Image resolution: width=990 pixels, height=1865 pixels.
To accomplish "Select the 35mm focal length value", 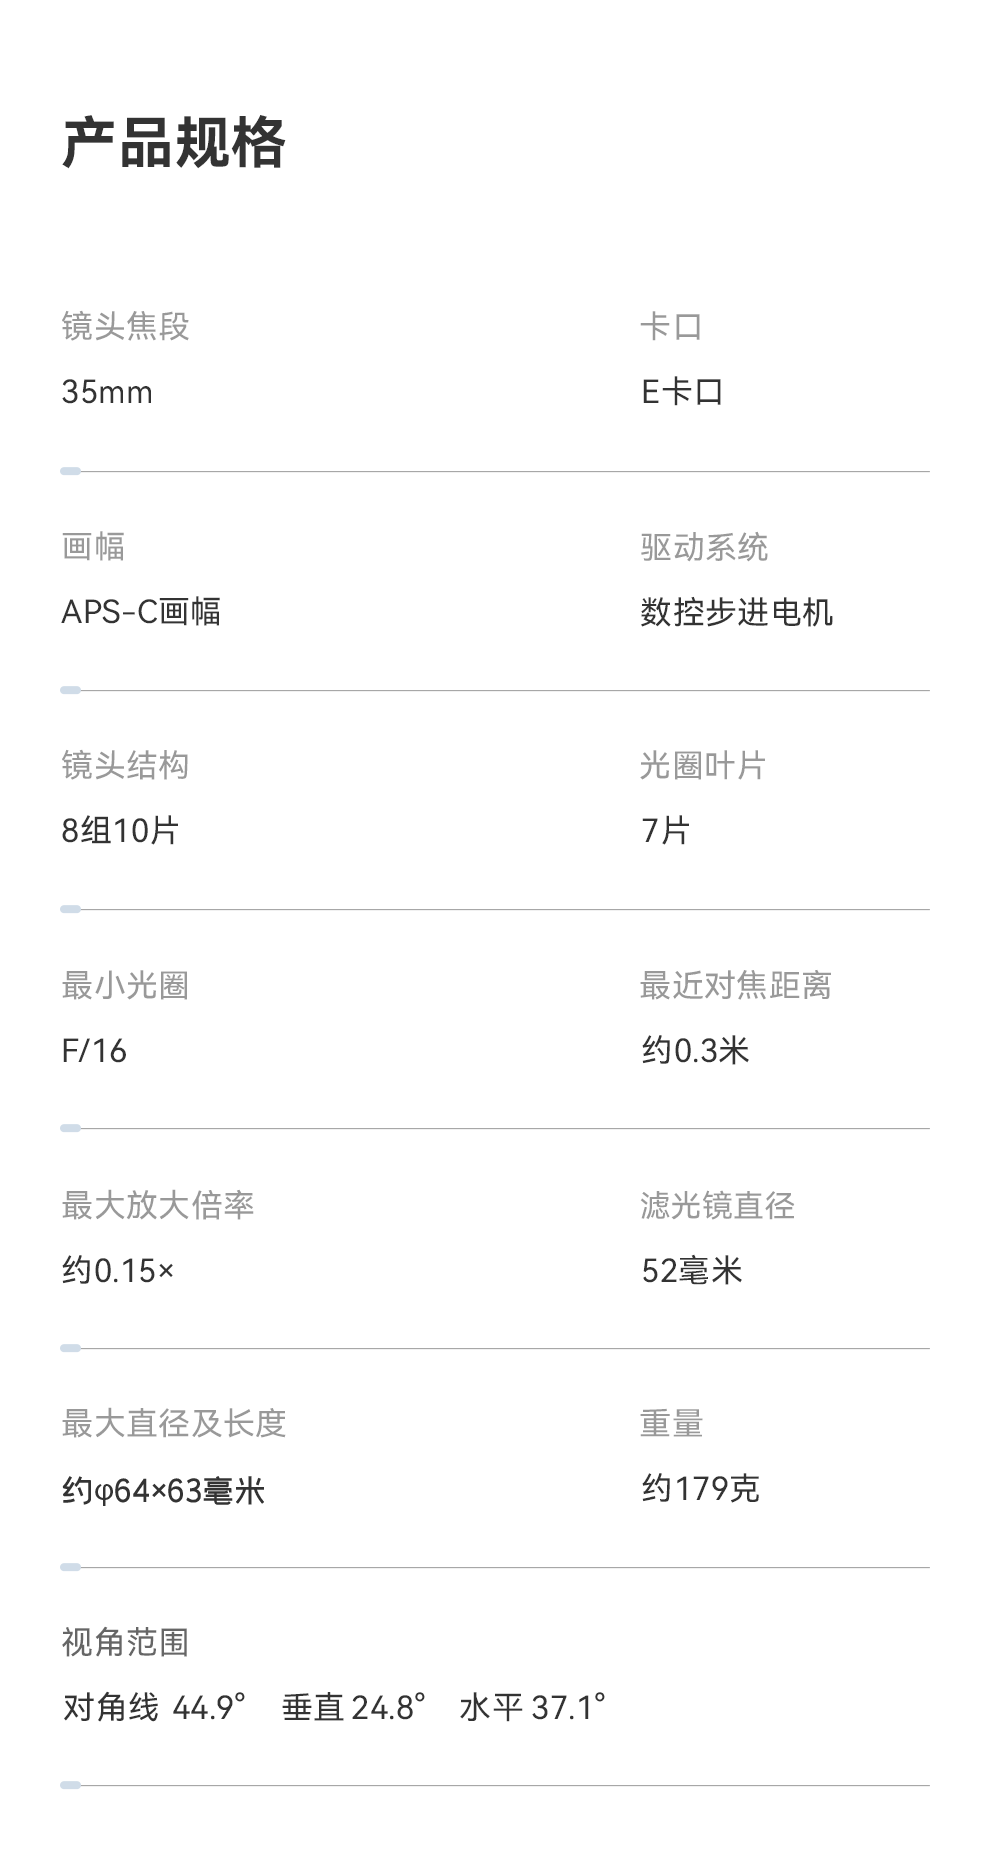I will click(x=107, y=392).
